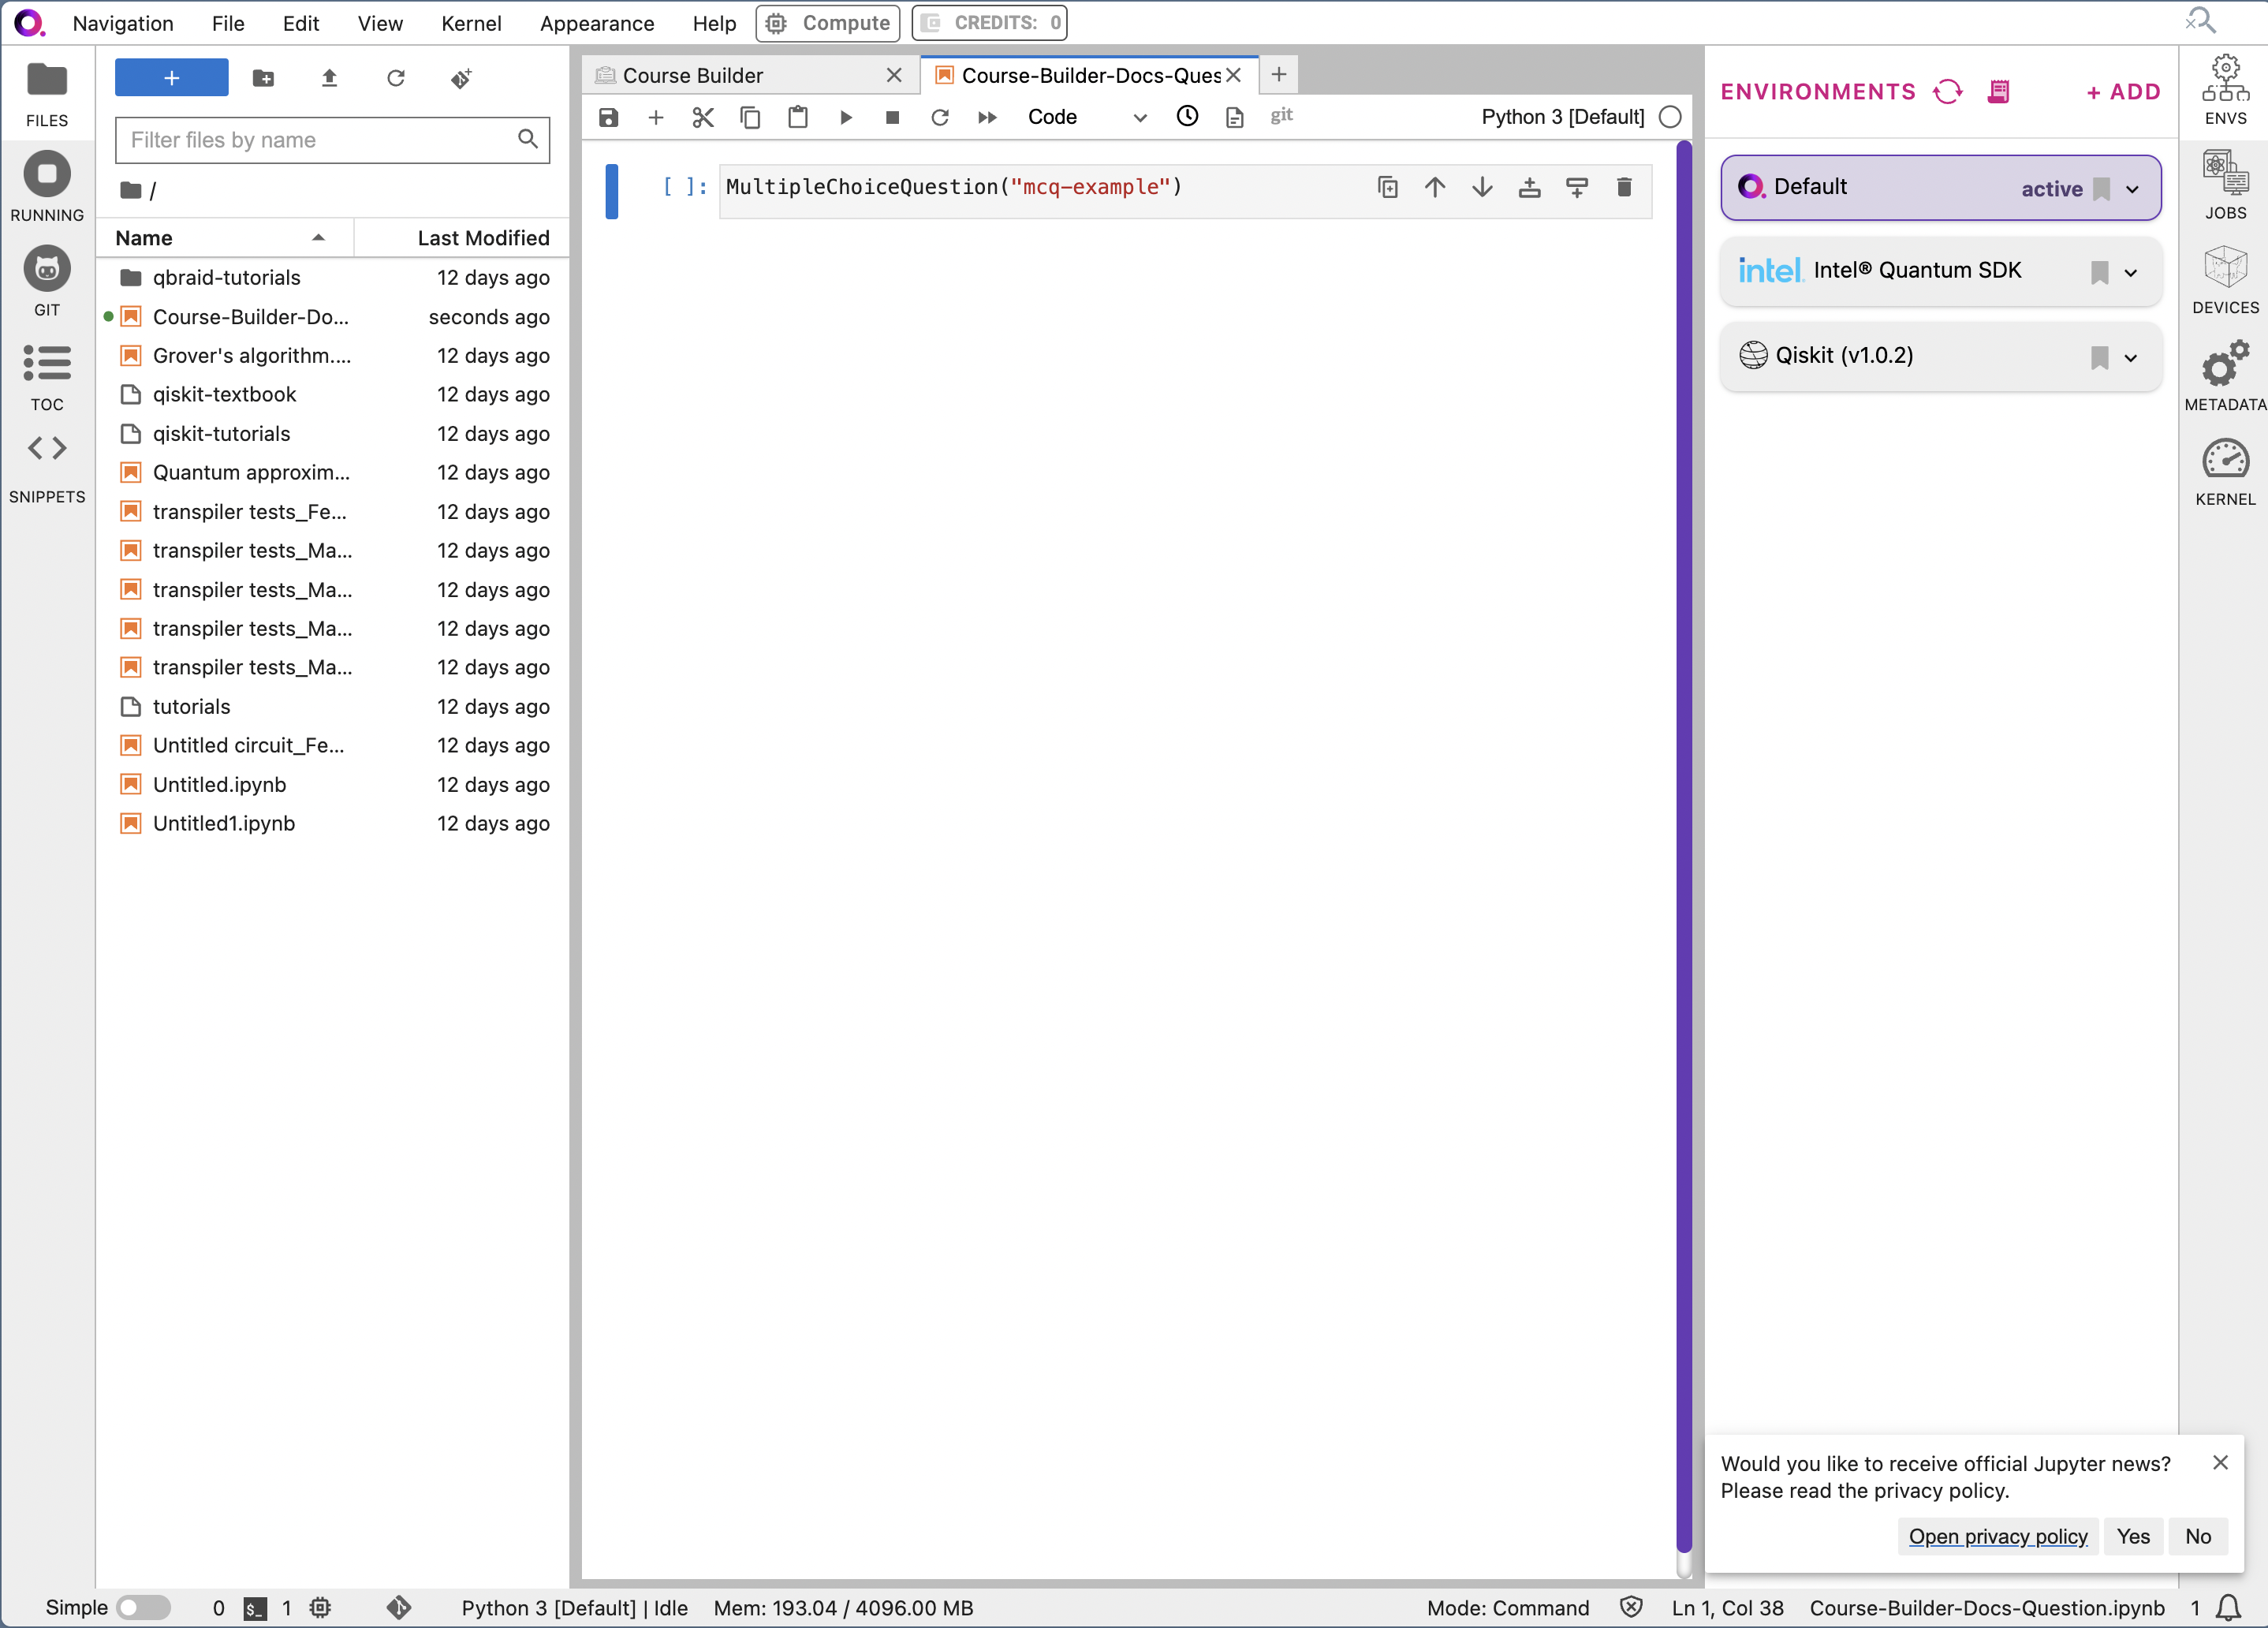Dismiss the Jupyter news notification

[2220, 1463]
